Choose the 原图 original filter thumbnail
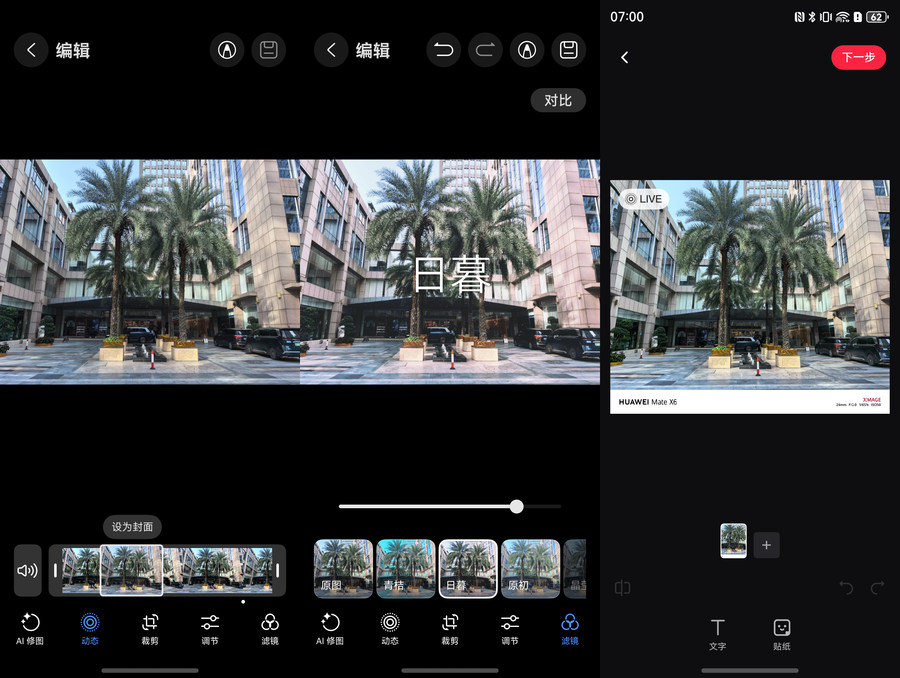900x678 pixels. 343,568
